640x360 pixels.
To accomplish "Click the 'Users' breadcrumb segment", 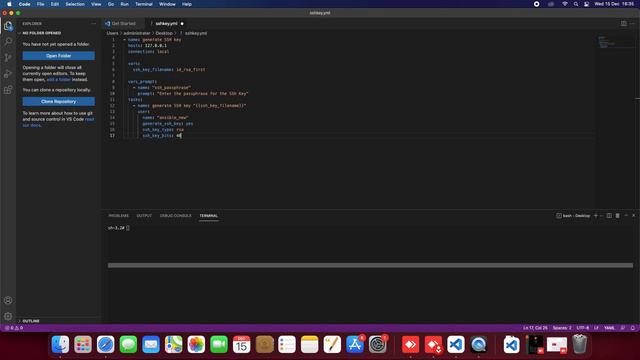I will pos(112,33).
